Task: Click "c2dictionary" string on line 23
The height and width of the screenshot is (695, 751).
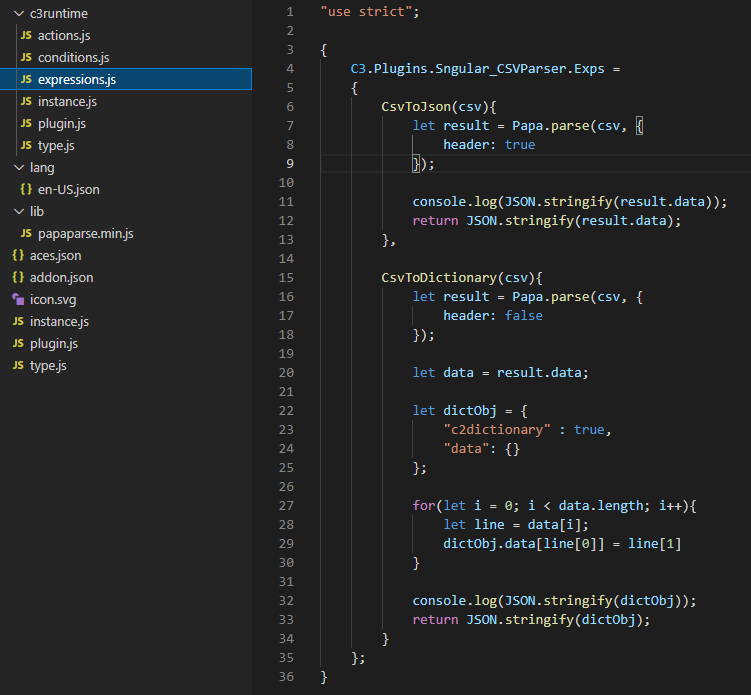Action: (x=497, y=430)
